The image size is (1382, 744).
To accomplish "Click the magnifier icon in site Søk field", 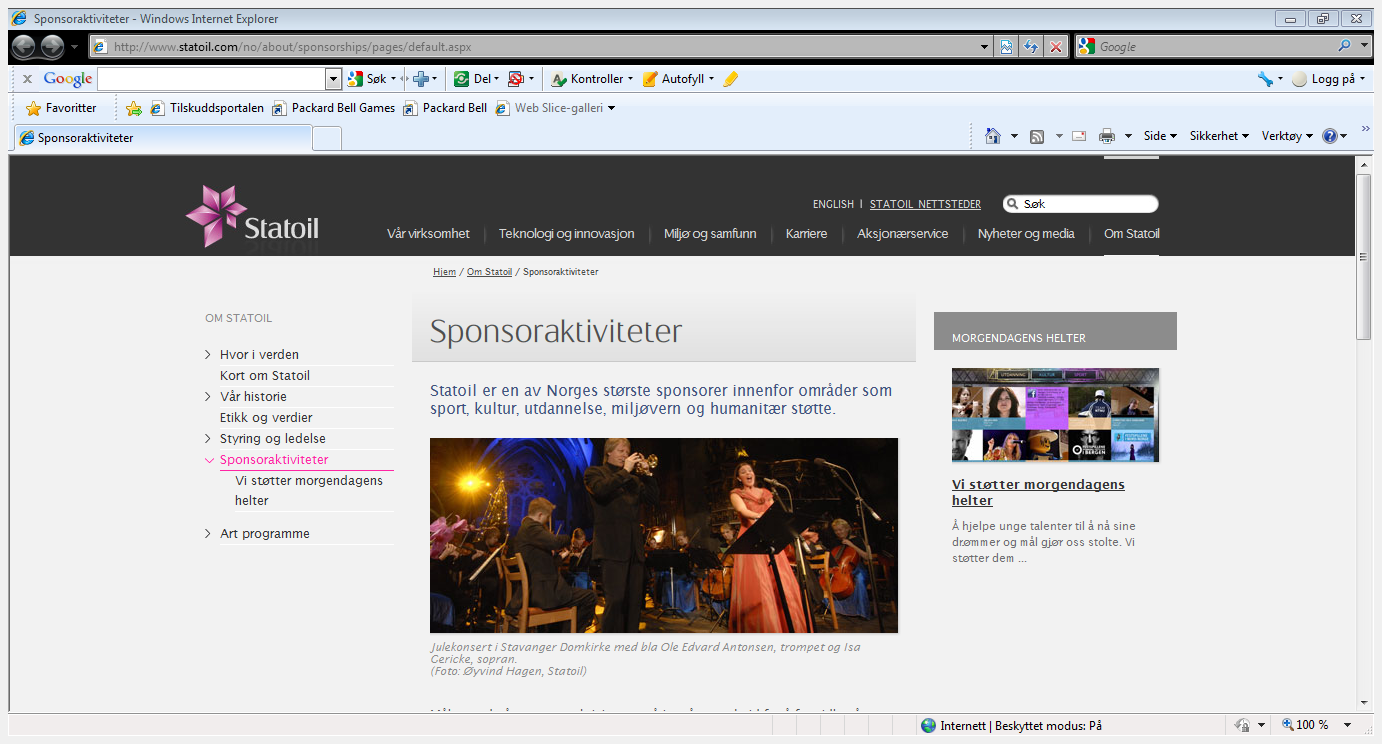I will (x=1013, y=204).
